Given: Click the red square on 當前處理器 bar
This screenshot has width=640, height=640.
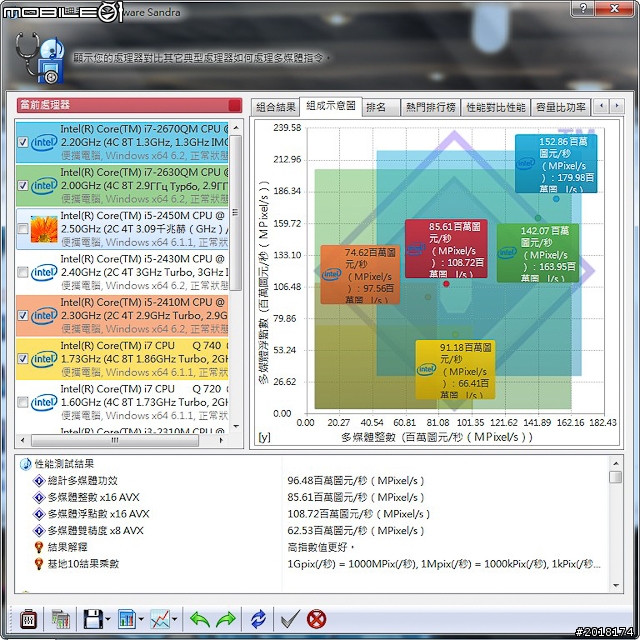Looking at the screenshot, I should pos(235,105).
